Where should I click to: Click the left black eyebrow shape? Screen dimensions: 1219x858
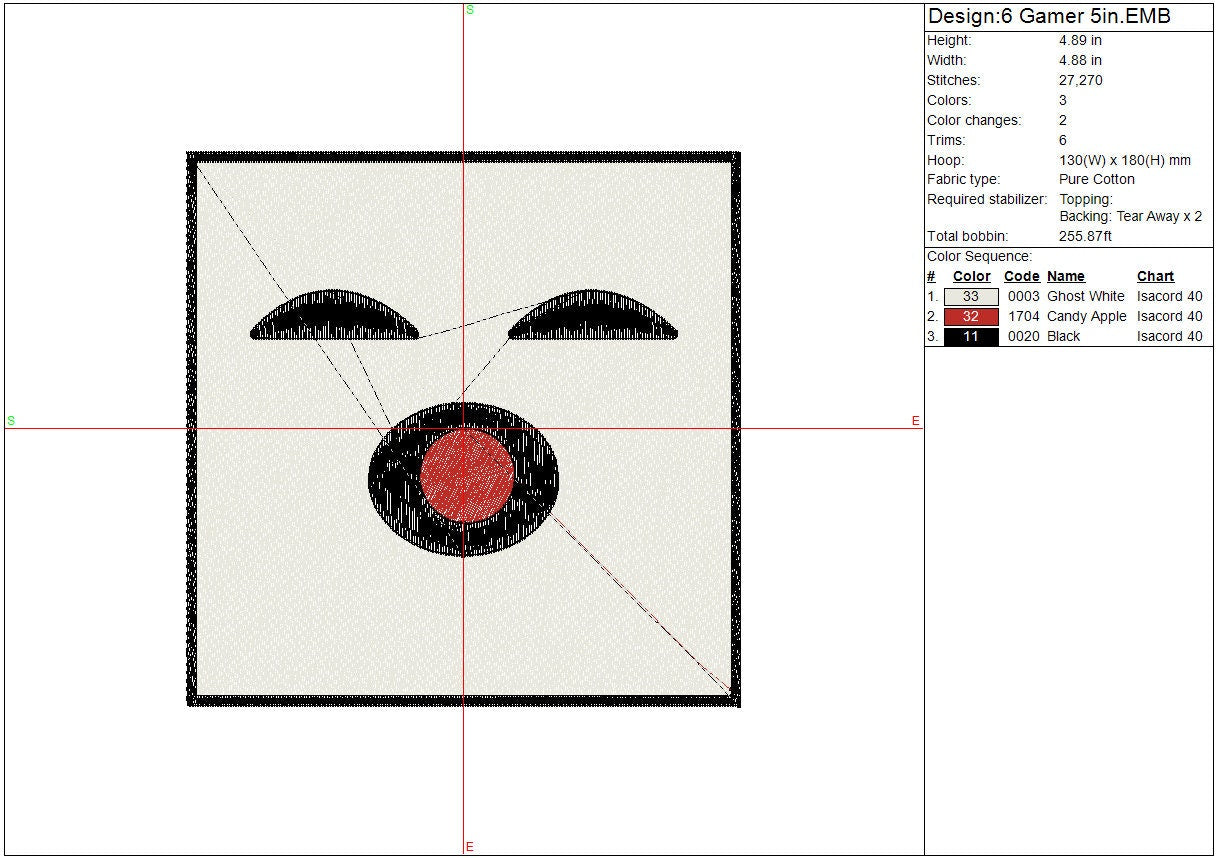point(334,318)
